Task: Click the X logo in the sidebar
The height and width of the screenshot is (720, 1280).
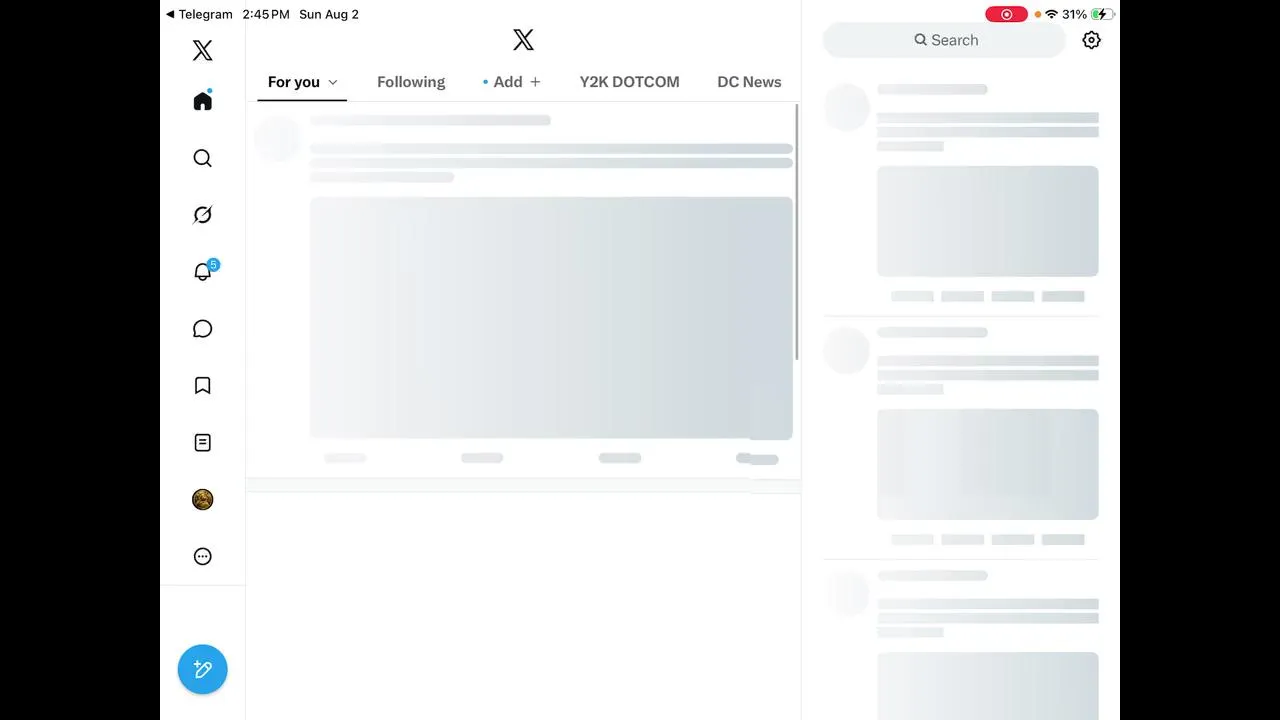Action: 202,50
